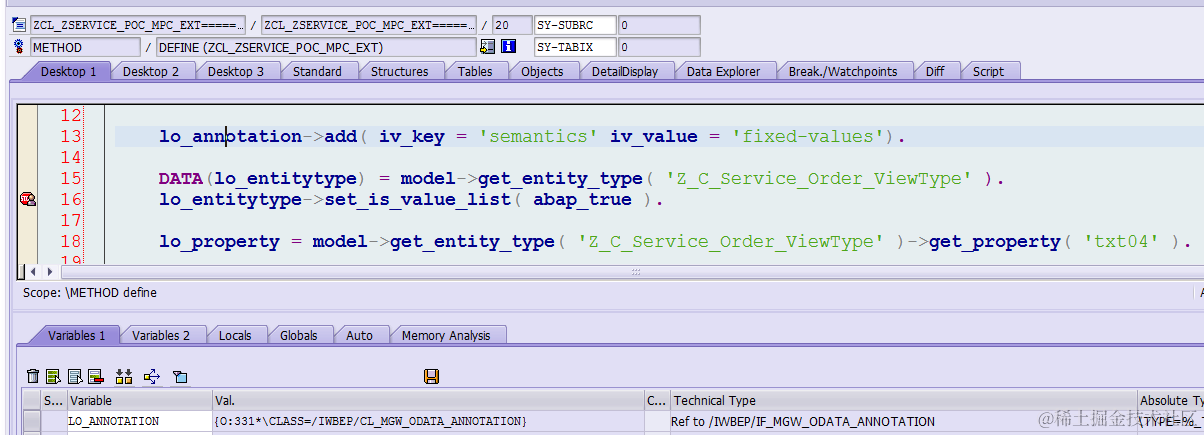Click the DEFINE (ZCL_ZSERVICE_POC_MPC_EXT) field
Screen dimensions: 1204x435
pyautogui.click(x=316, y=46)
